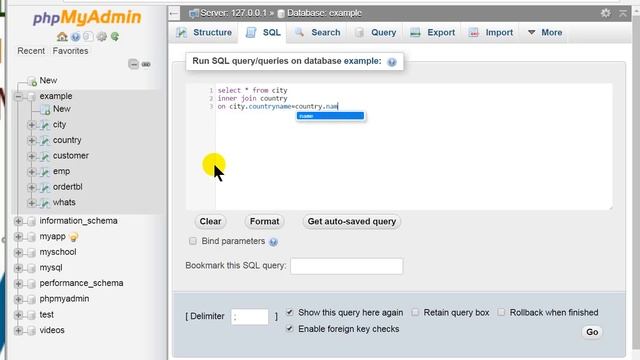Image resolution: width=640 pixels, height=360 pixels.
Task: Enable the Retain query box option
Action: coord(415,313)
